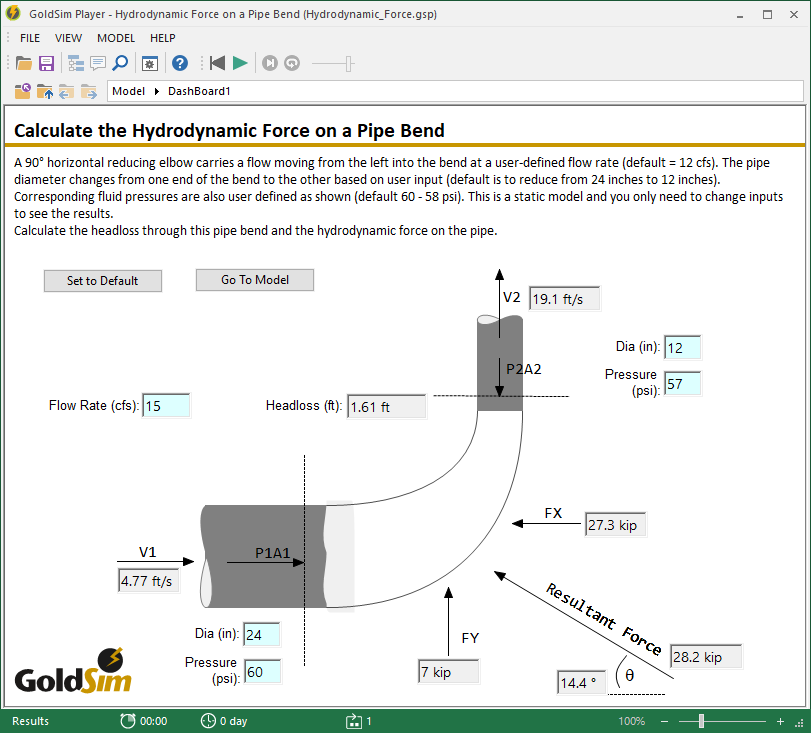Run the model using the green play icon

[239, 63]
